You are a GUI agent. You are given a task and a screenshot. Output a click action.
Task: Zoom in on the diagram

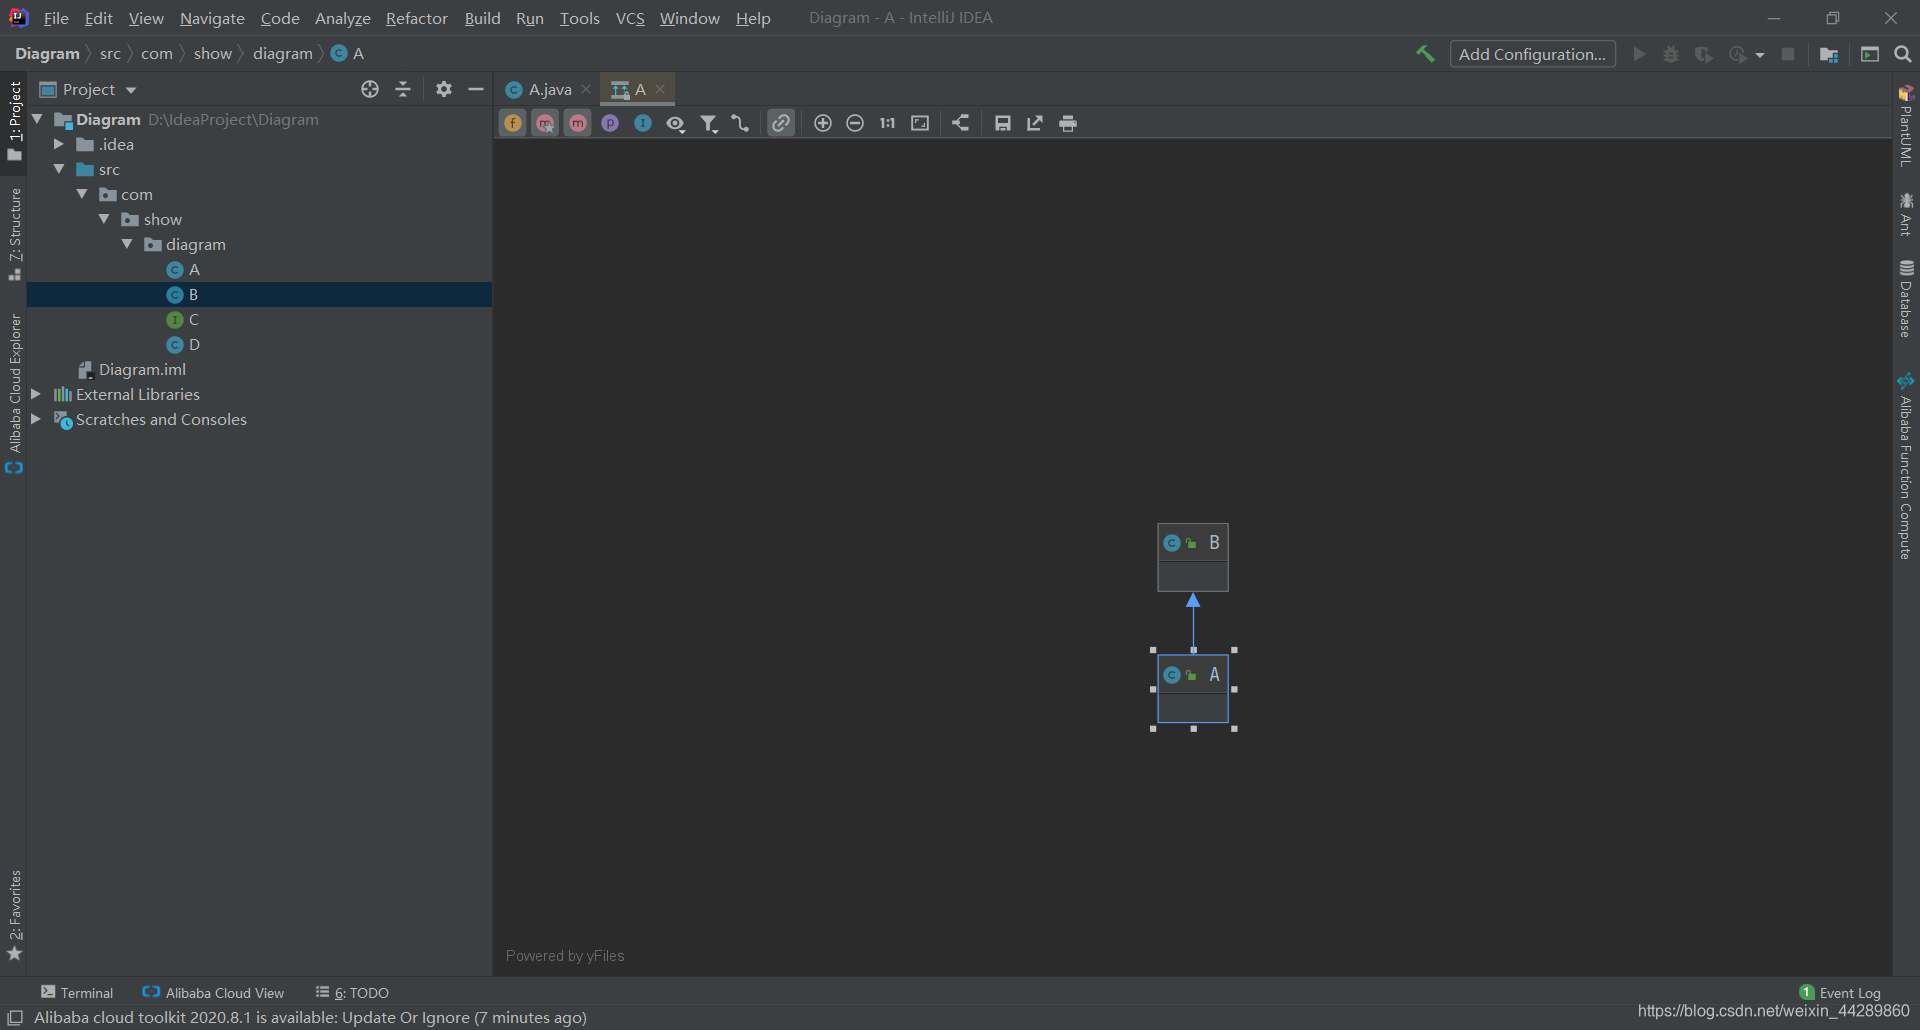(823, 123)
